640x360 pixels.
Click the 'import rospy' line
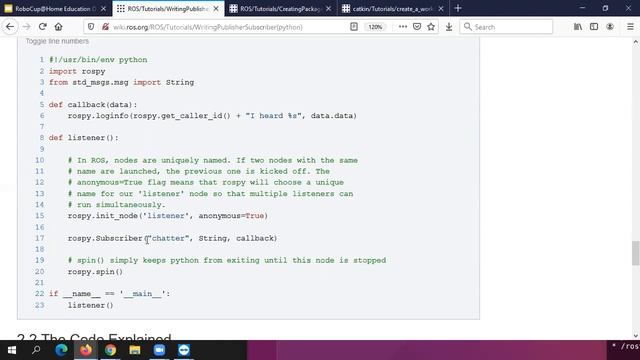(77, 71)
